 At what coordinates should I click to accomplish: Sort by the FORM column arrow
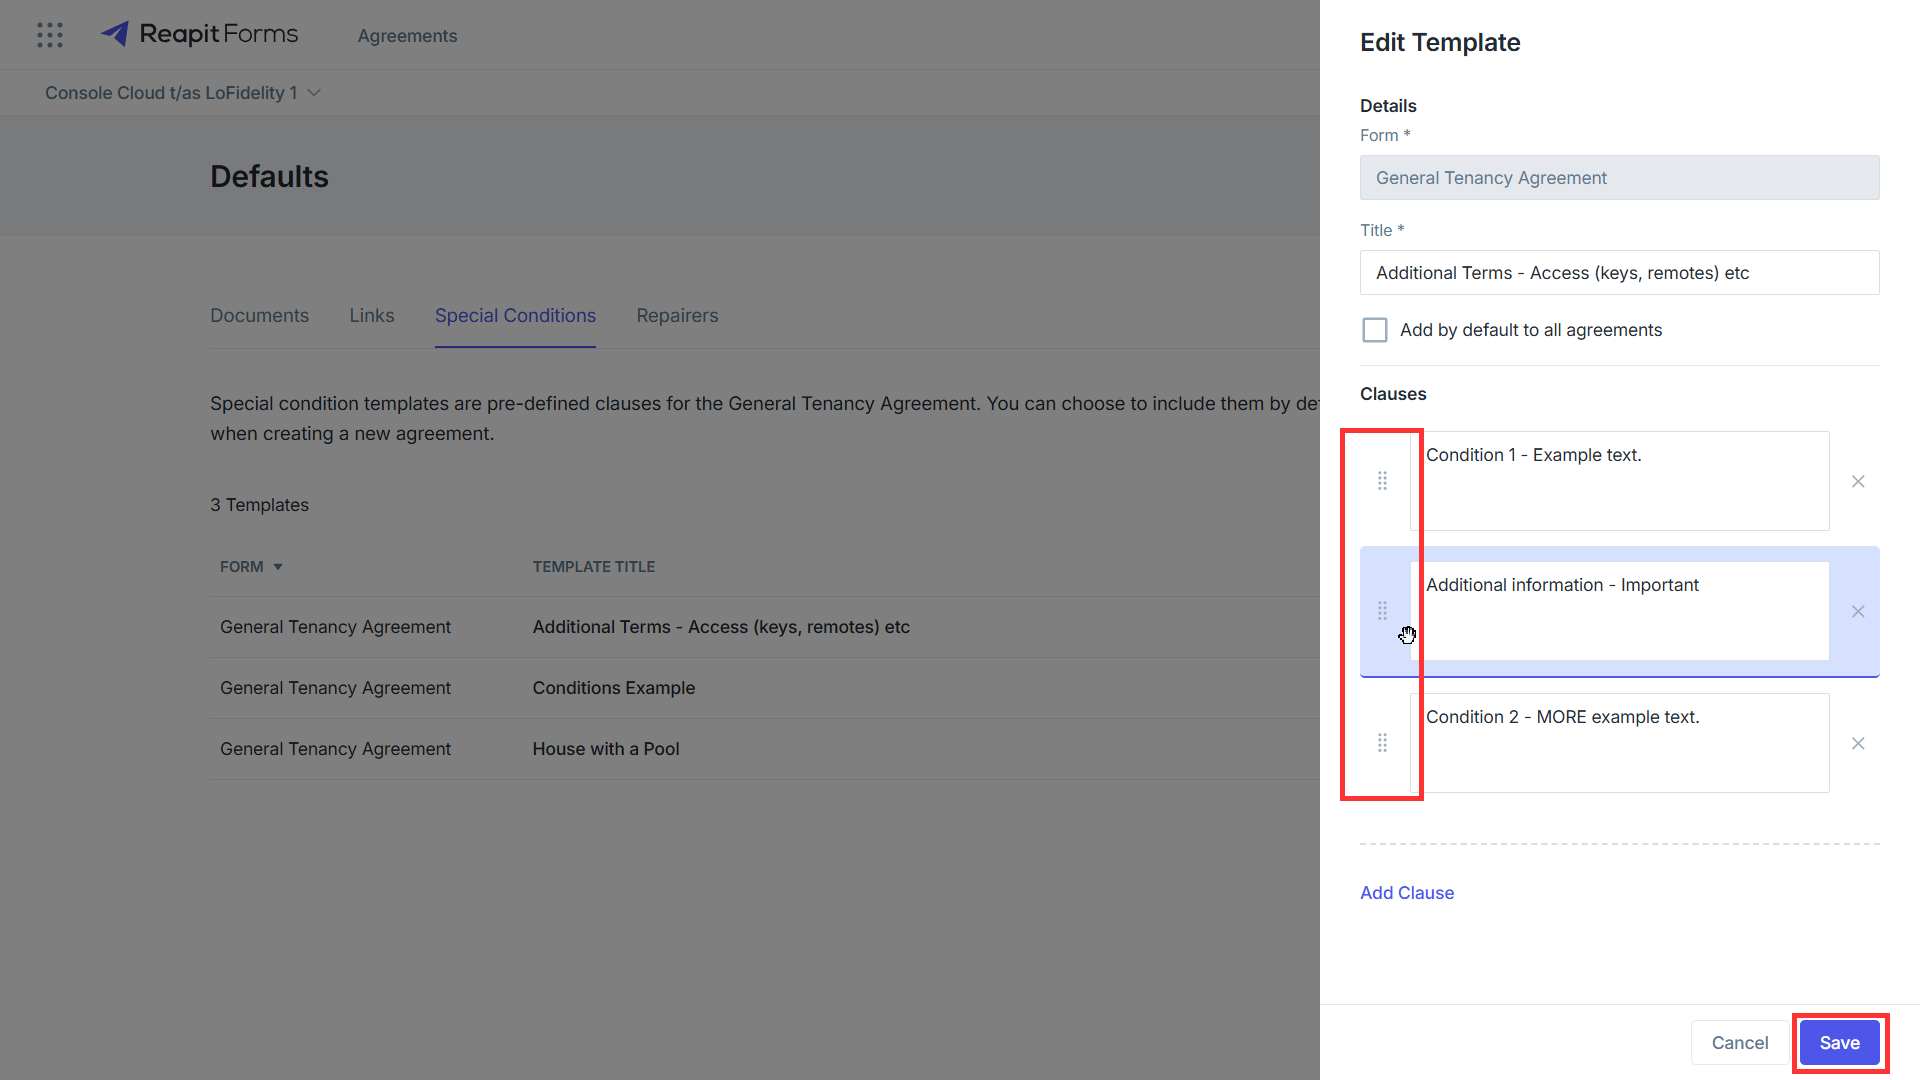[x=278, y=567]
